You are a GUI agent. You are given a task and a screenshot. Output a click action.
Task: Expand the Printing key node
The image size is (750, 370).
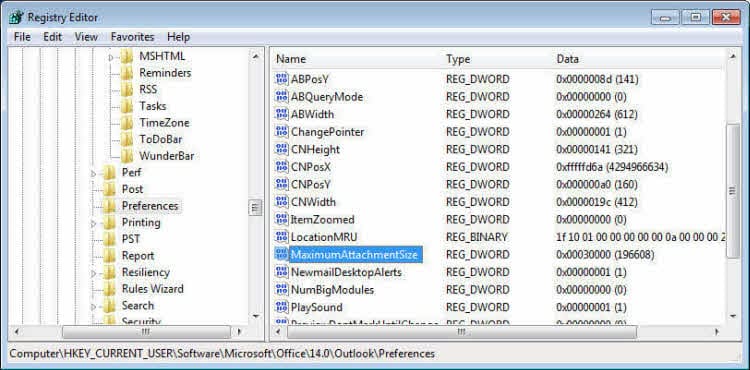pyautogui.click(x=94, y=223)
